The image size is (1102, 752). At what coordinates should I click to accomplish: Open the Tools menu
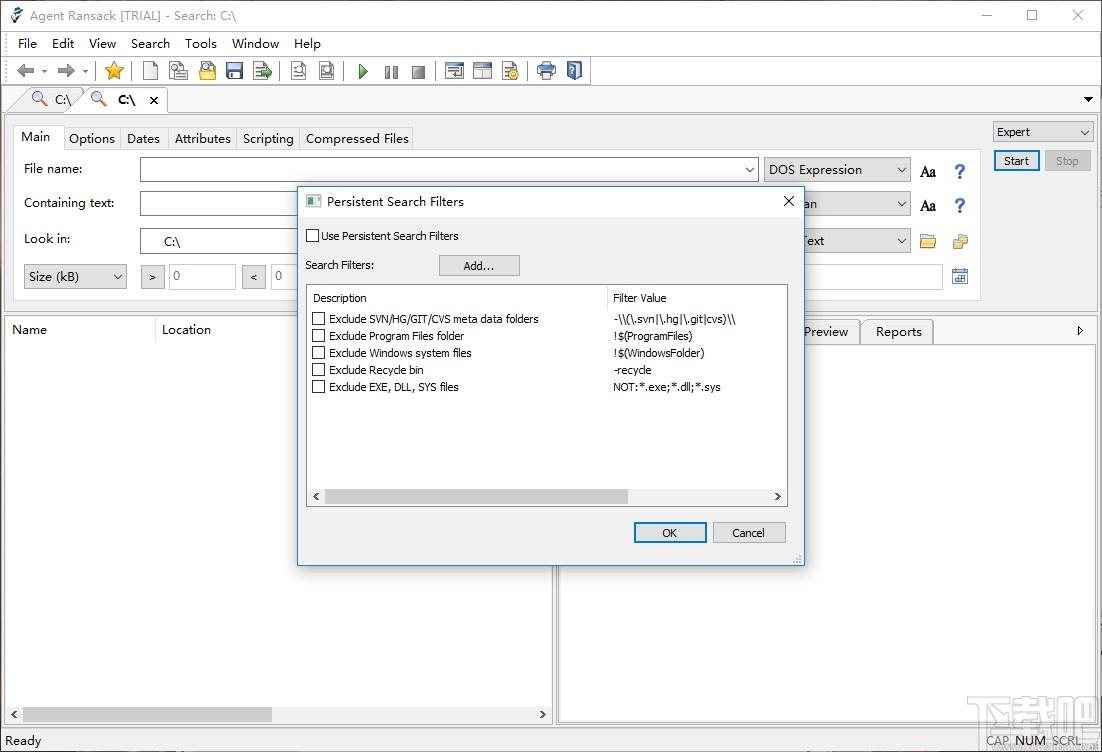200,44
